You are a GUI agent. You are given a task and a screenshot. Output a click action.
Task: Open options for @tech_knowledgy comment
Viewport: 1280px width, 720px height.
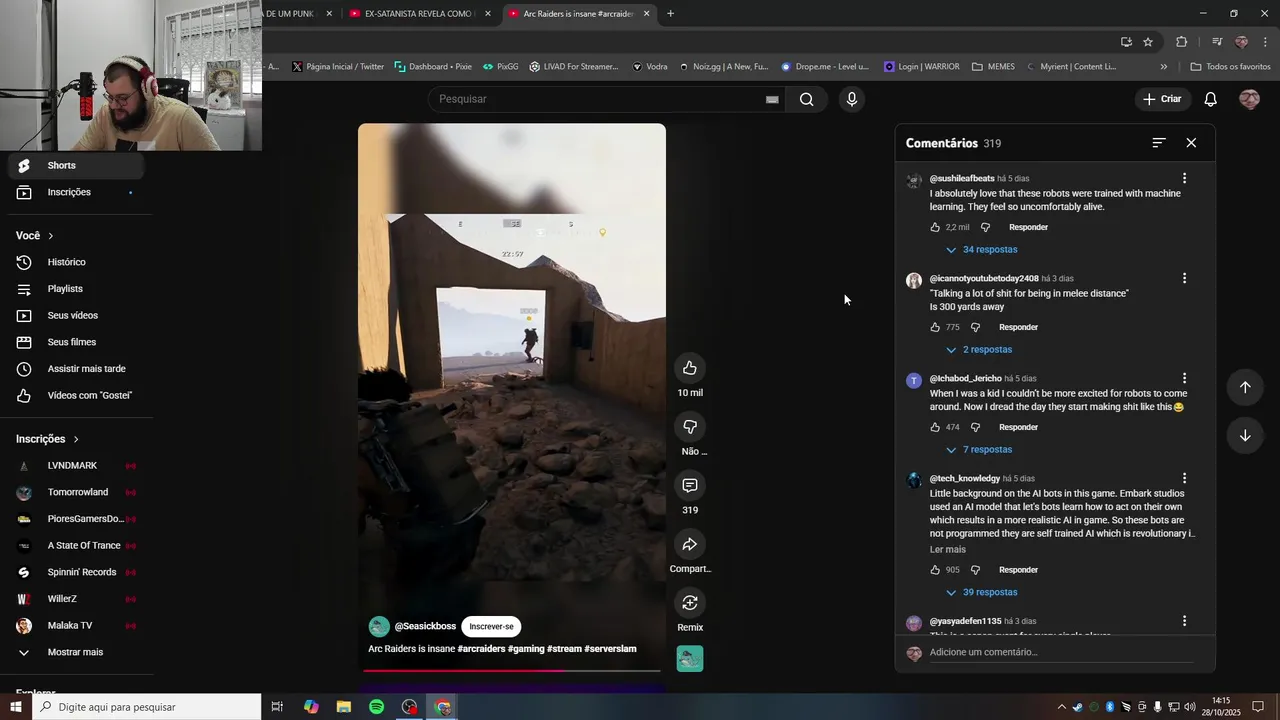(1185, 478)
